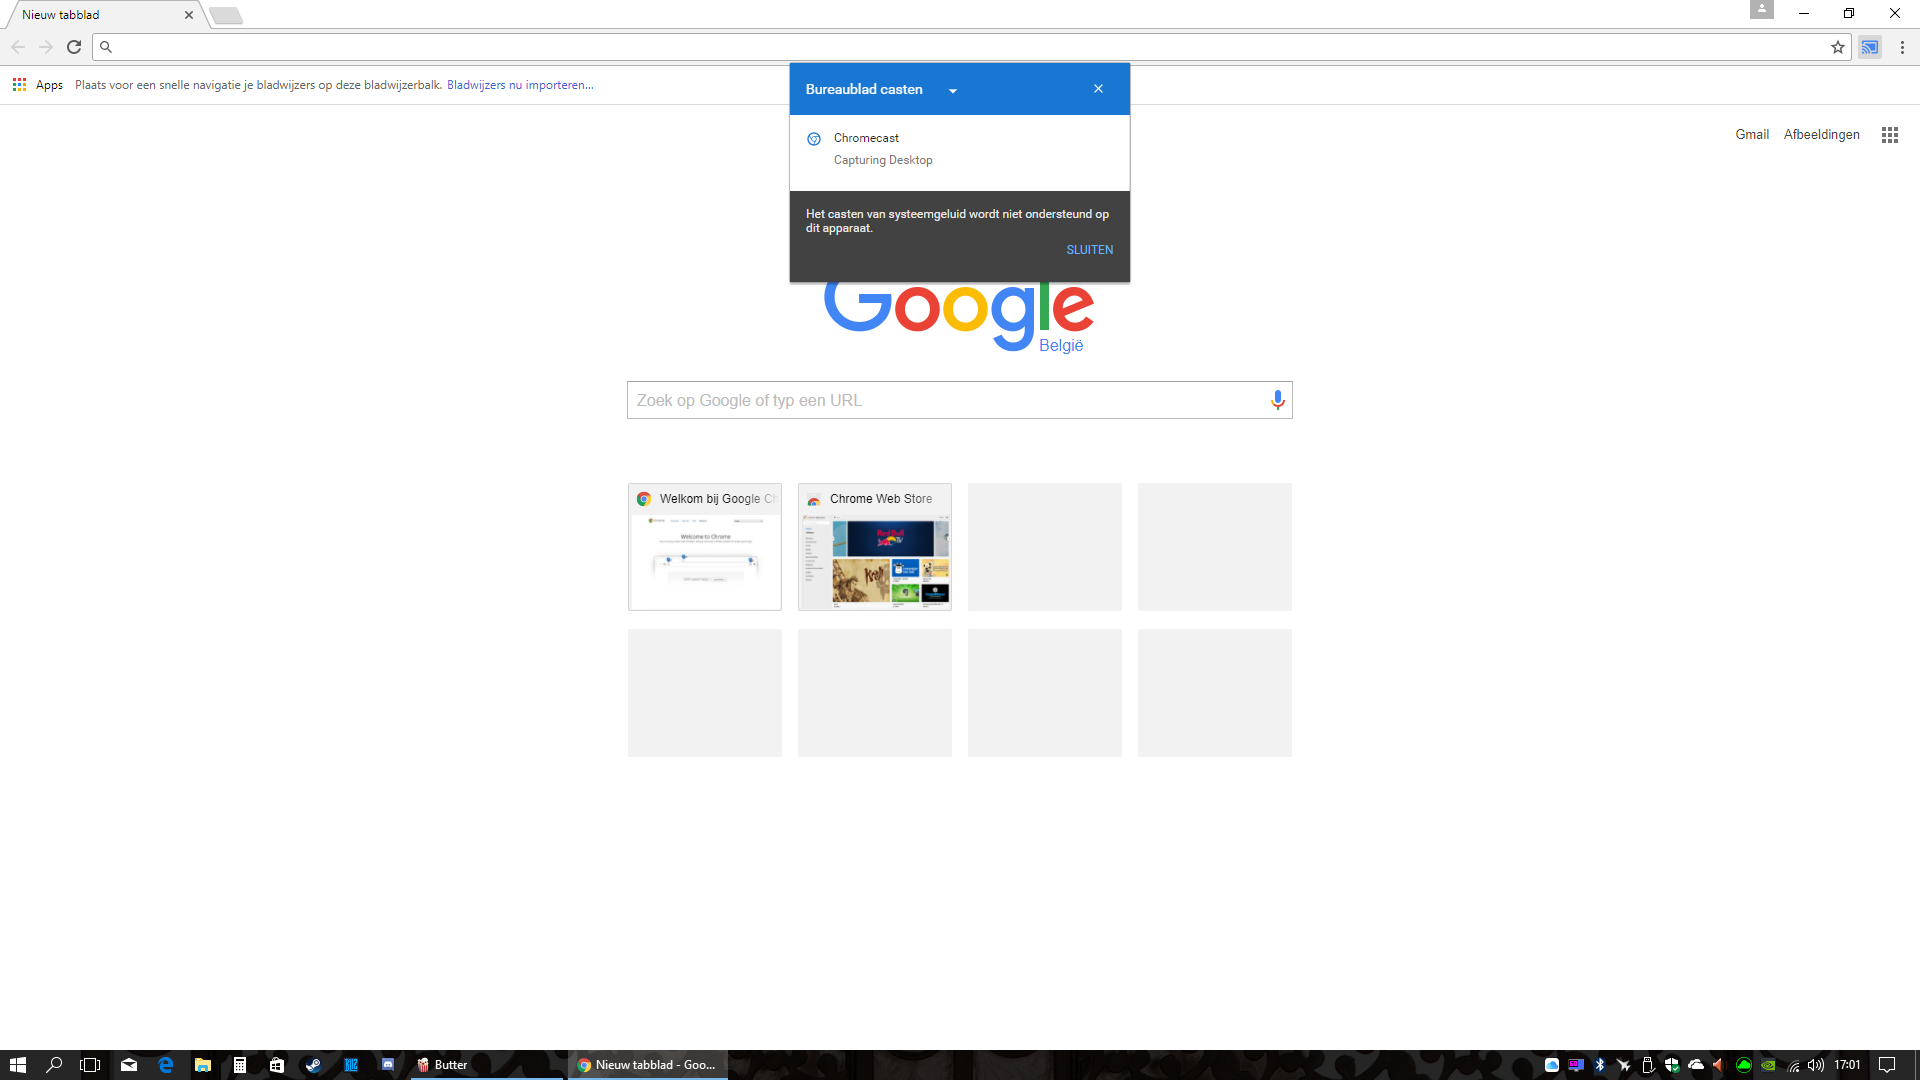This screenshot has height=1080, width=1920.
Task: Open the Chrome Web Store thumbnail
Action: [875, 547]
